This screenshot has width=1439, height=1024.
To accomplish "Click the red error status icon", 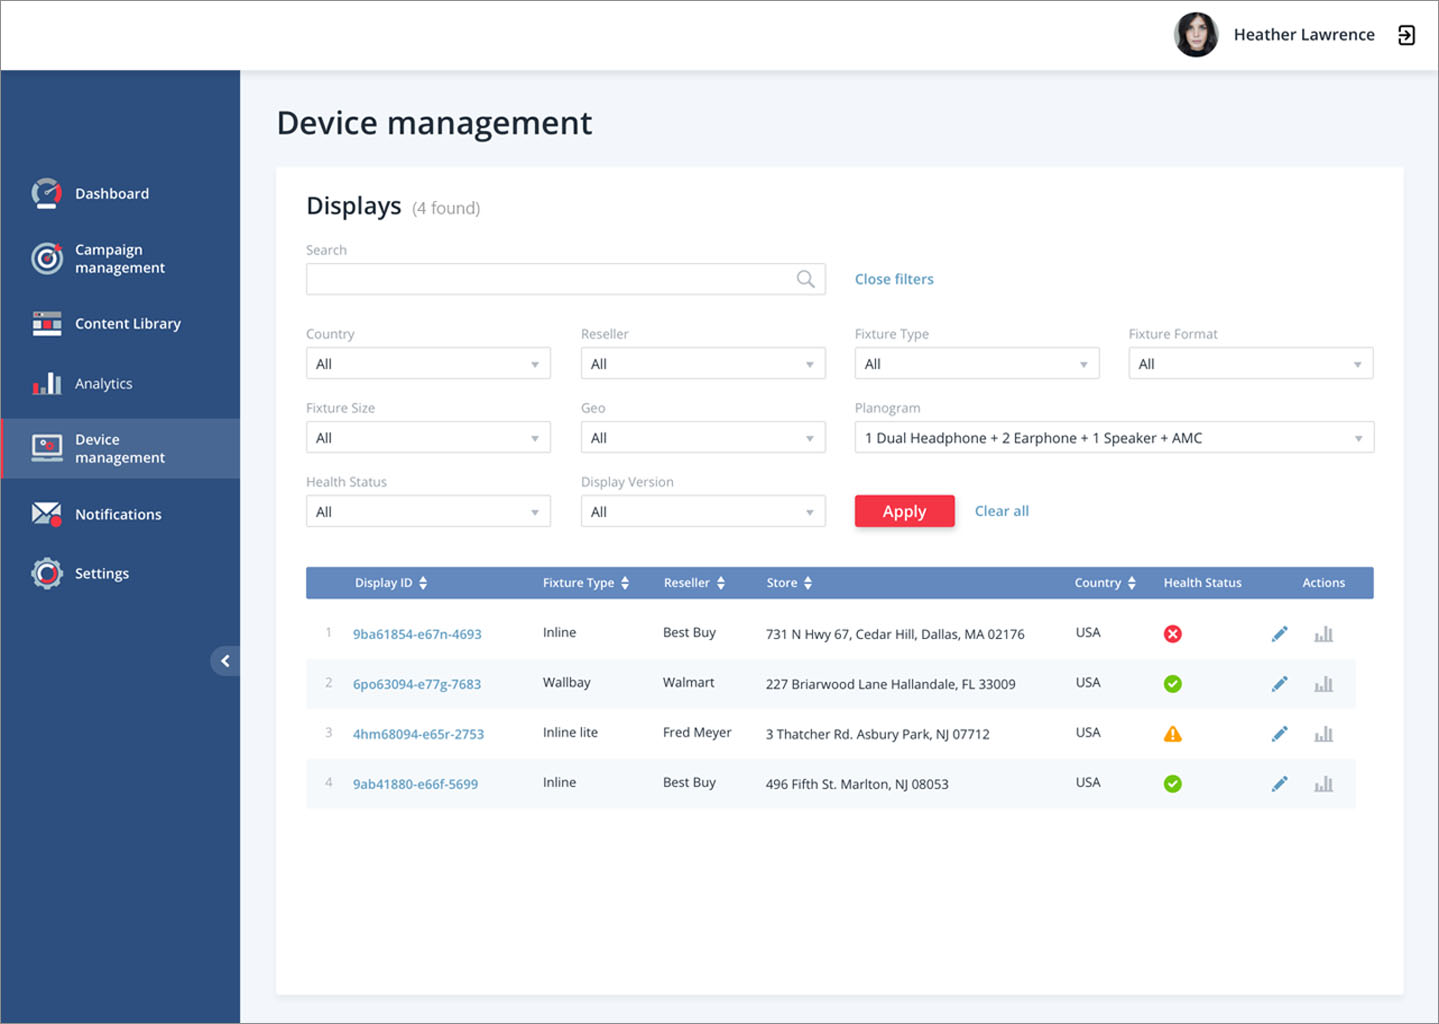I will pyautogui.click(x=1172, y=634).
